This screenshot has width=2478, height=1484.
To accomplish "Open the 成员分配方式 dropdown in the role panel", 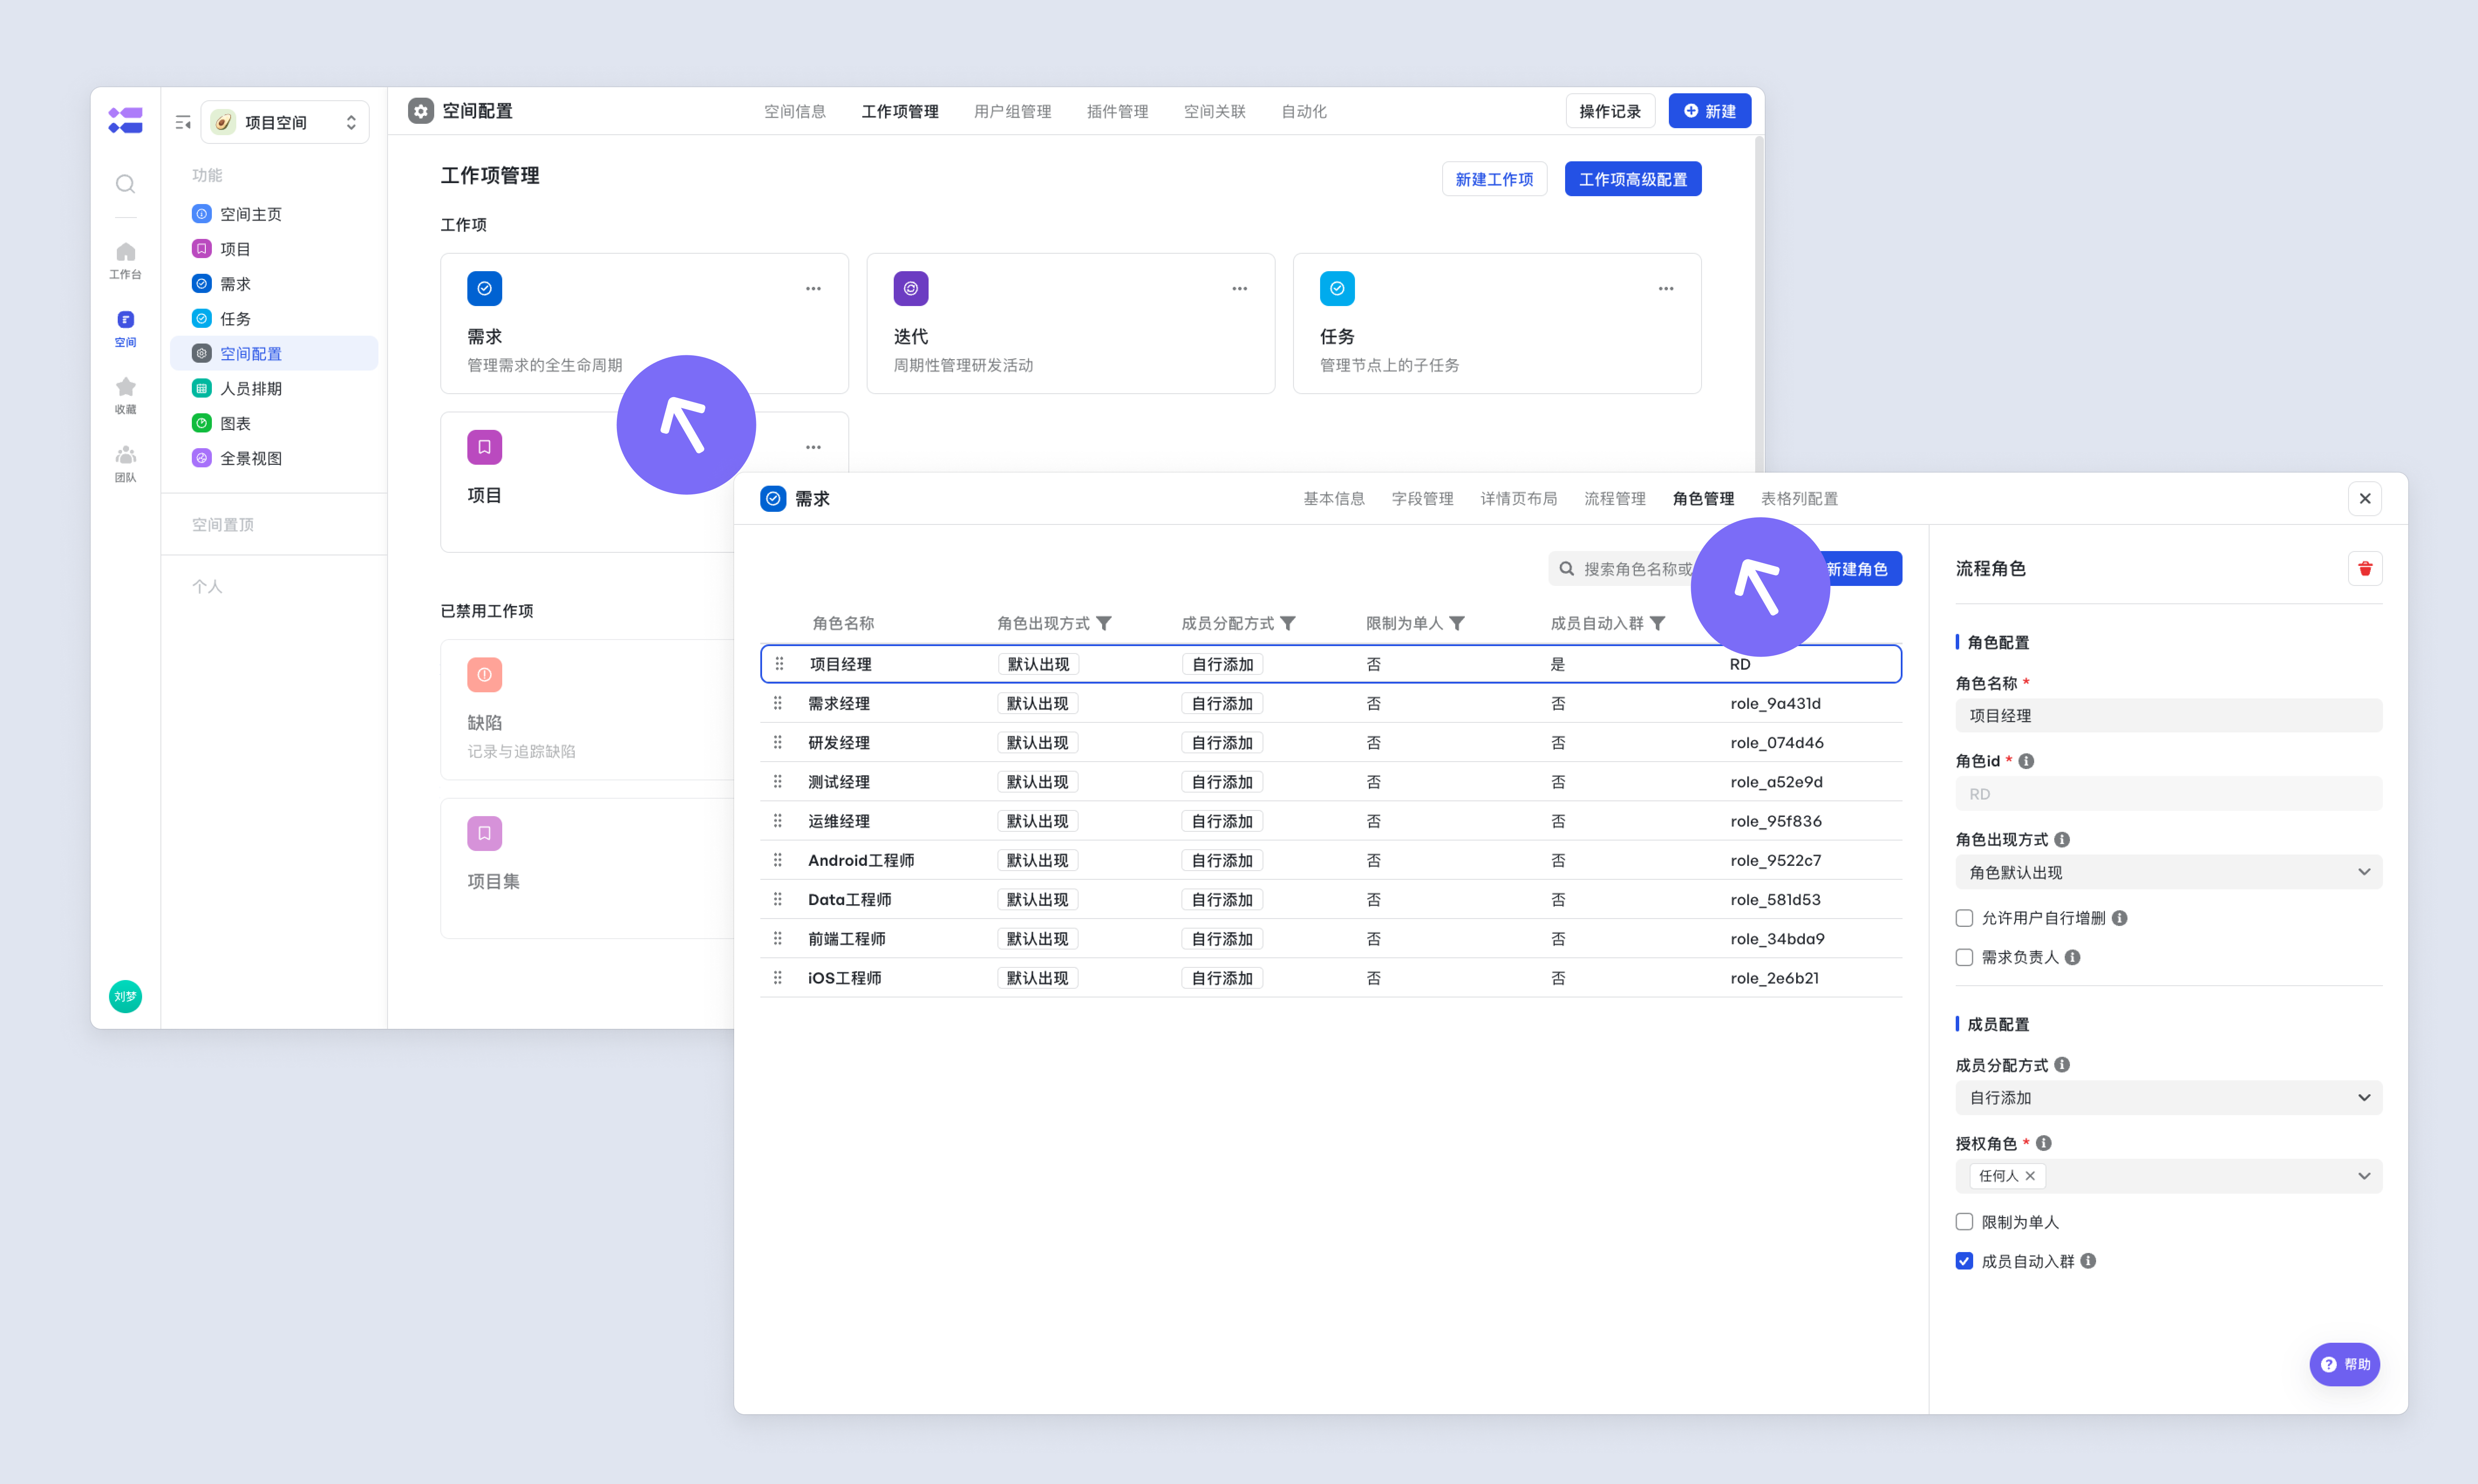I will tap(2168, 1098).
